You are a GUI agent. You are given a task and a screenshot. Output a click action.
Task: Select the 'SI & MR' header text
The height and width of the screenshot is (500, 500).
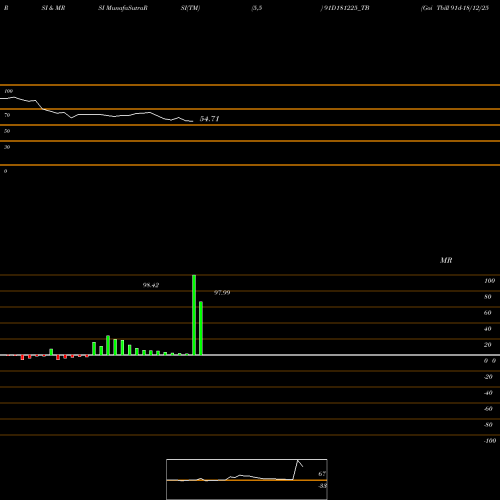(53, 8)
